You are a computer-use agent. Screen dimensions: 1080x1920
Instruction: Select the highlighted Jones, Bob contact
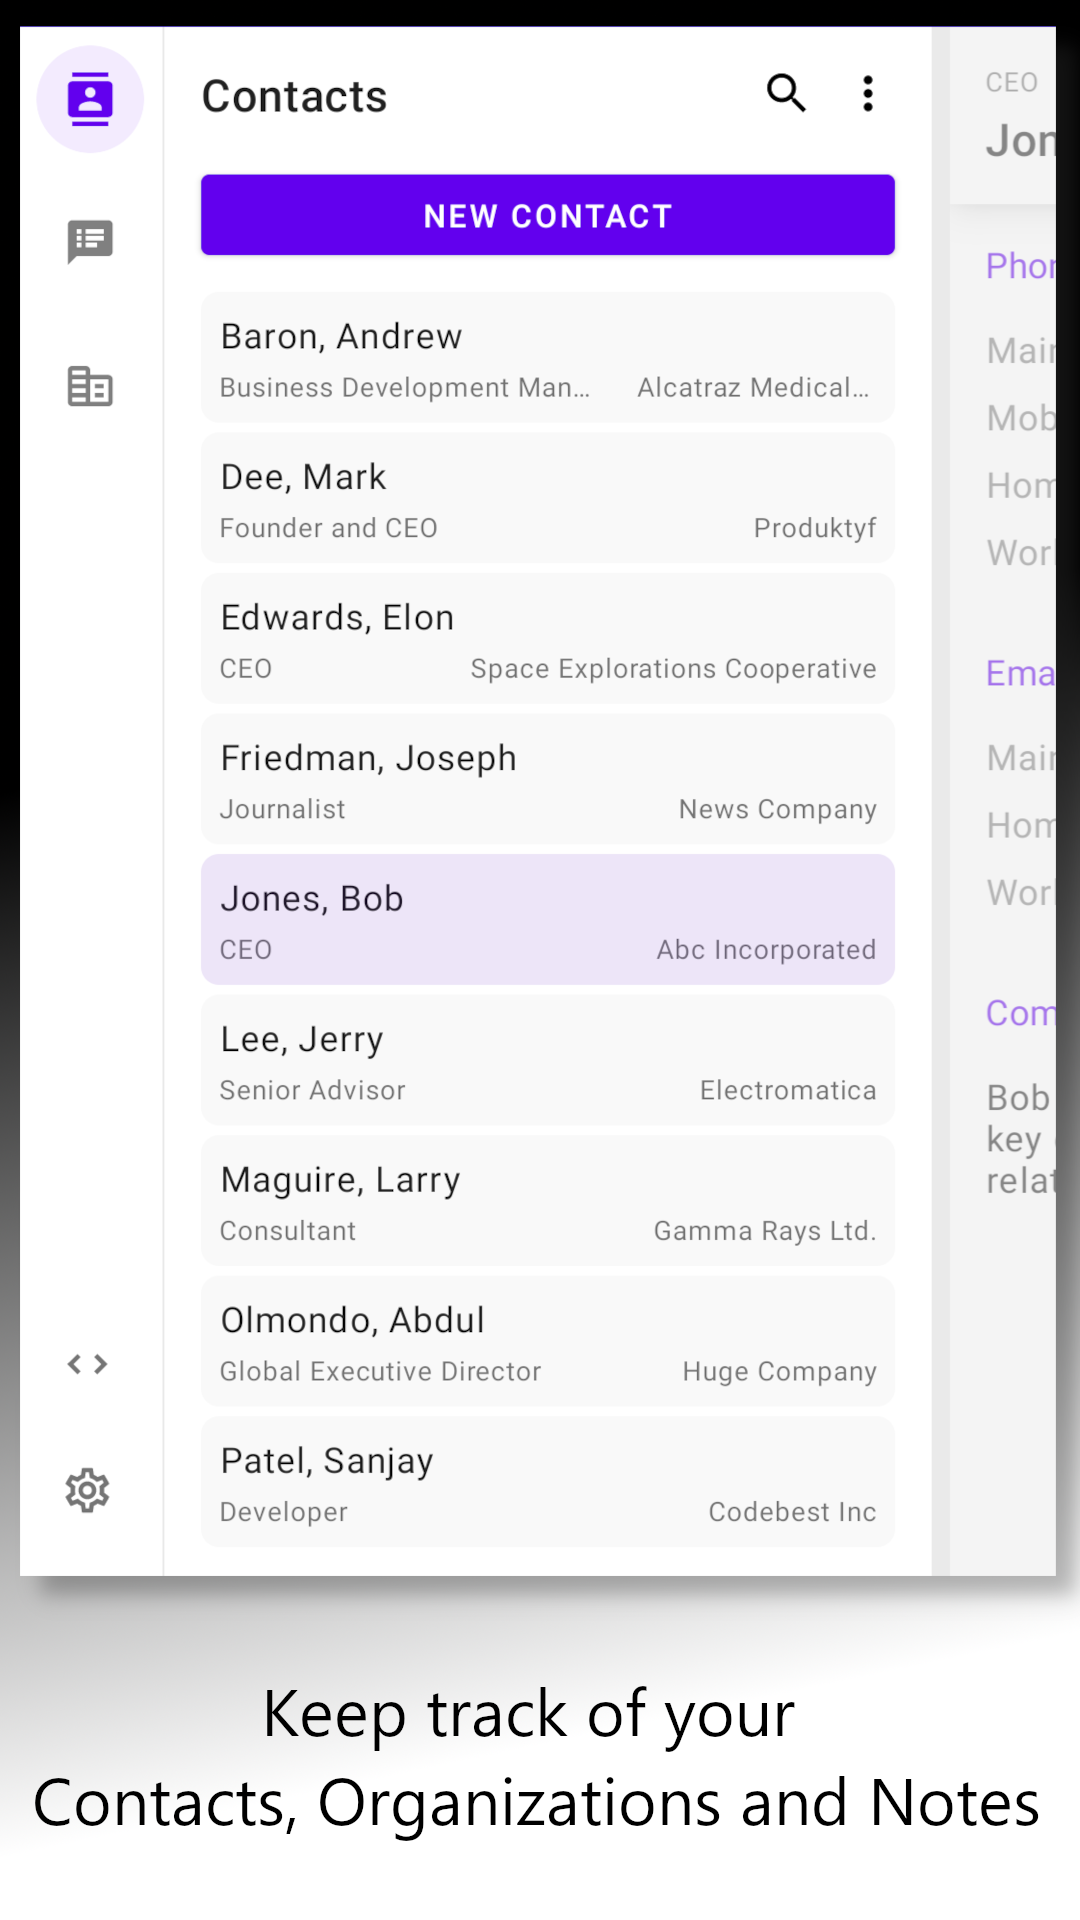pyautogui.click(x=547, y=920)
